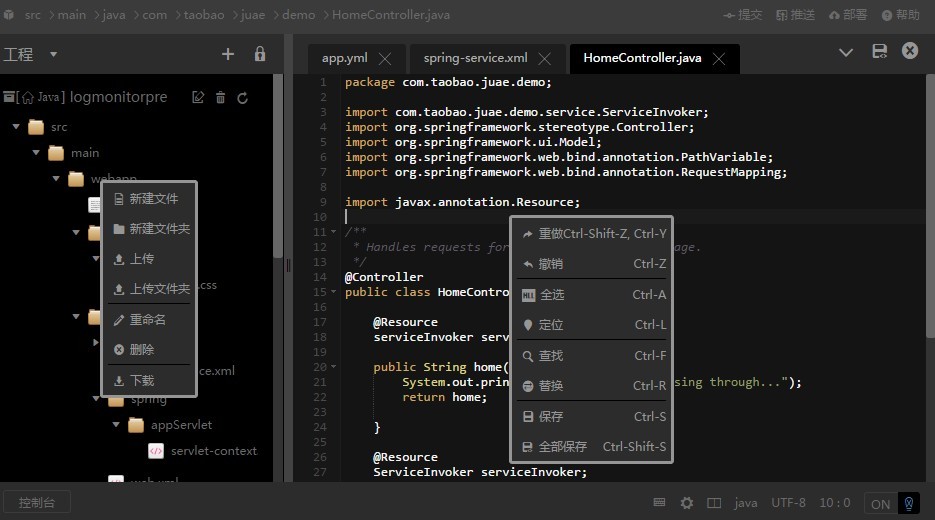Select 定位 go to line option
Image resolution: width=935 pixels, height=520 pixels.
pyautogui.click(x=592, y=324)
